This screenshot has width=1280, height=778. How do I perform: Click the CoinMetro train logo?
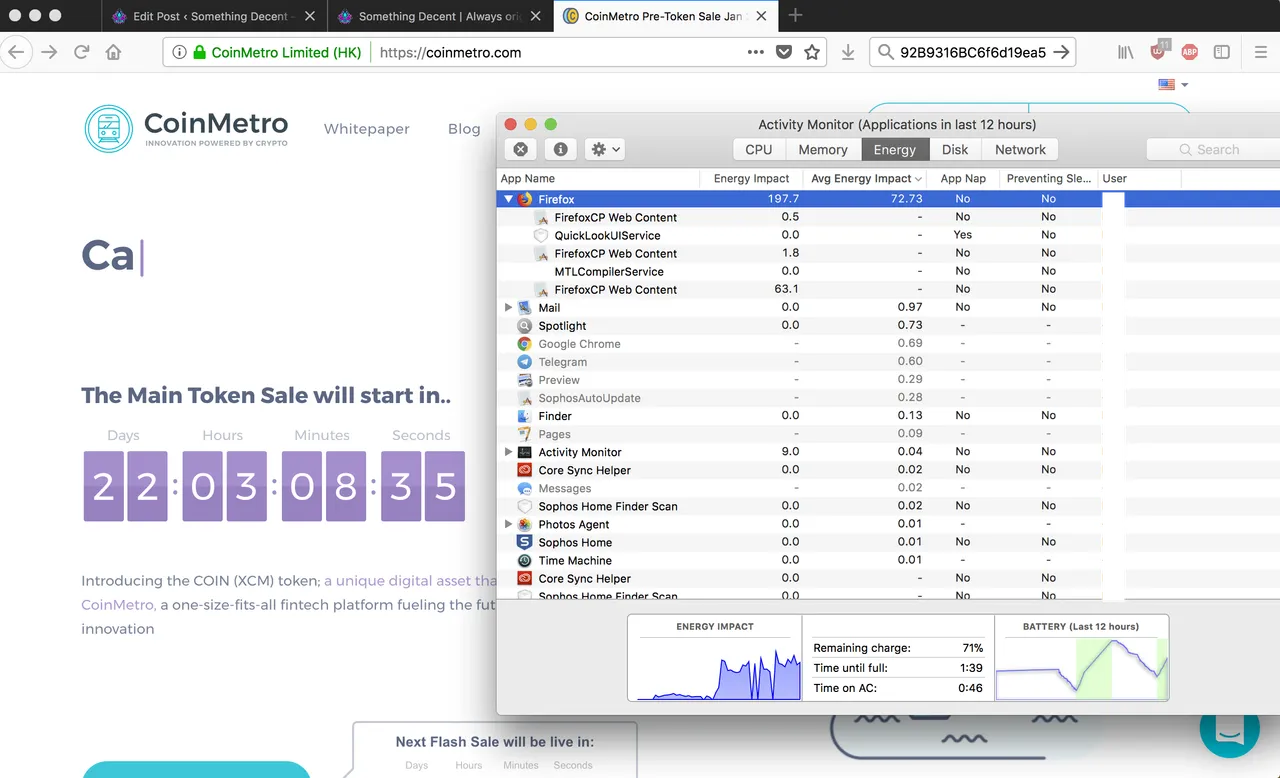coord(109,128)
